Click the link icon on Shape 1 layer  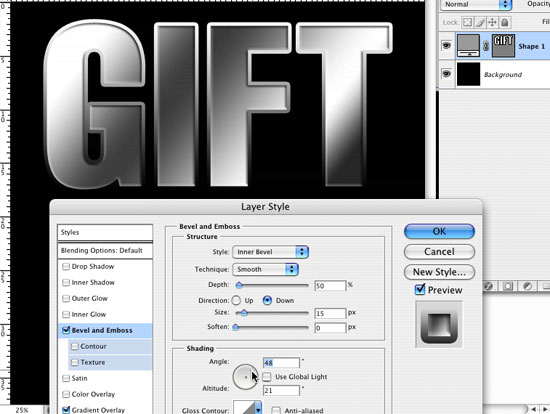(486, 46)
